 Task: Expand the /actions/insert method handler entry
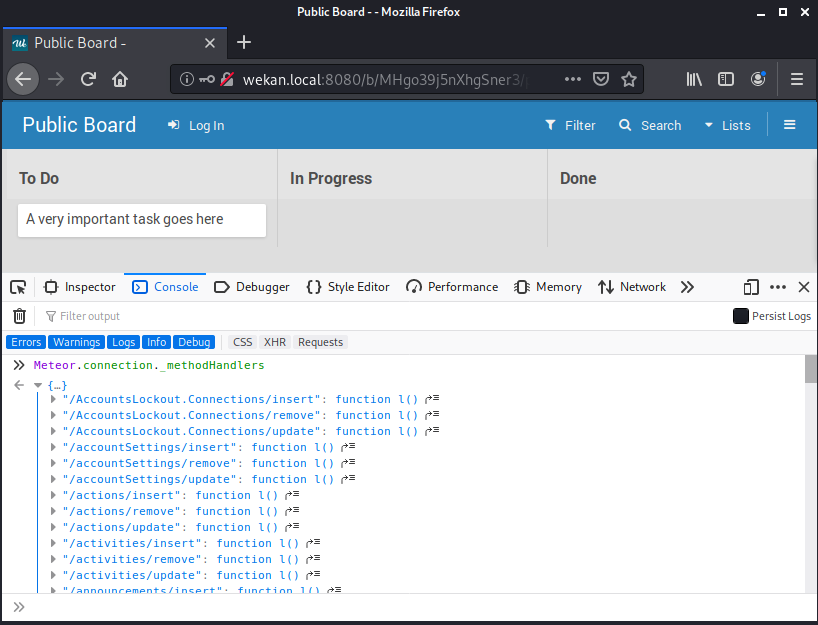(x=53, y=495)
